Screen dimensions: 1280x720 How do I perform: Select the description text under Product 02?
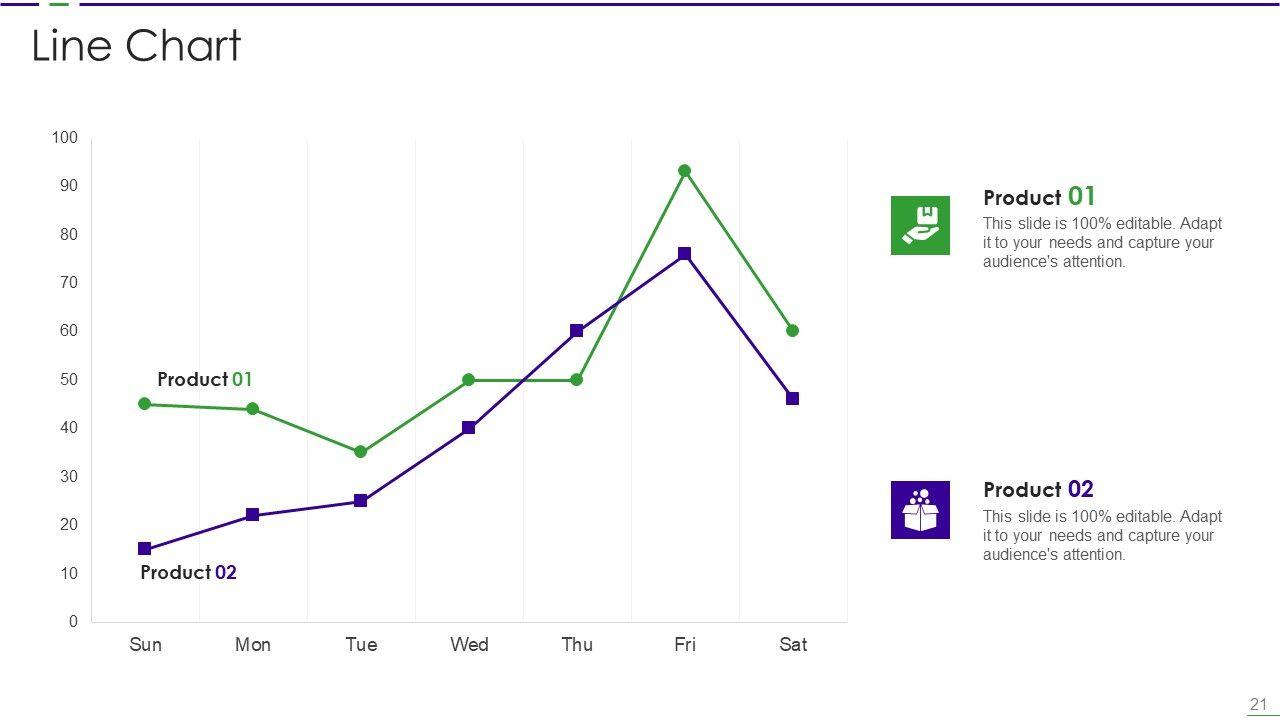(1102, 536)
